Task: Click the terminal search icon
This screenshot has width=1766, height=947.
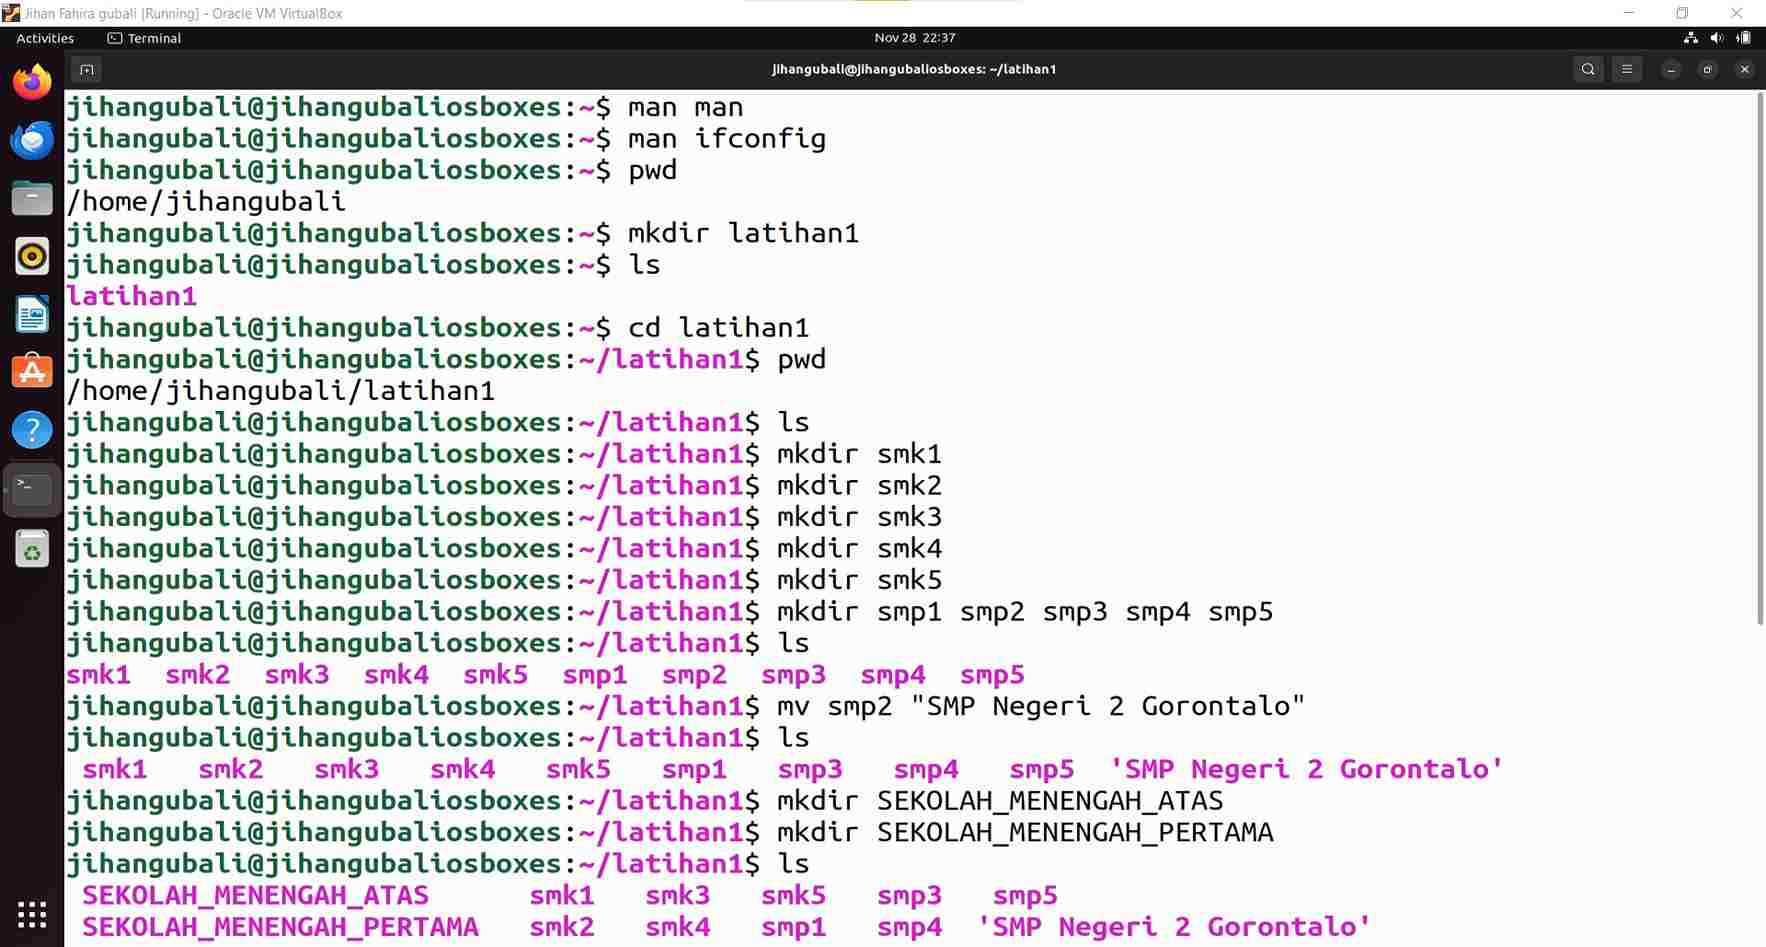Action: [x=1587, y=69]
